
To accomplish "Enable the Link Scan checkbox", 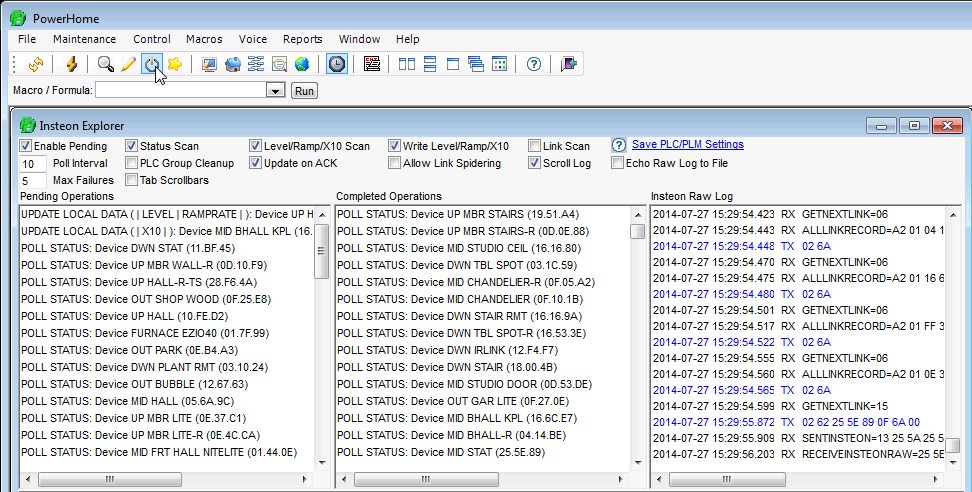I will click(534, 146).
